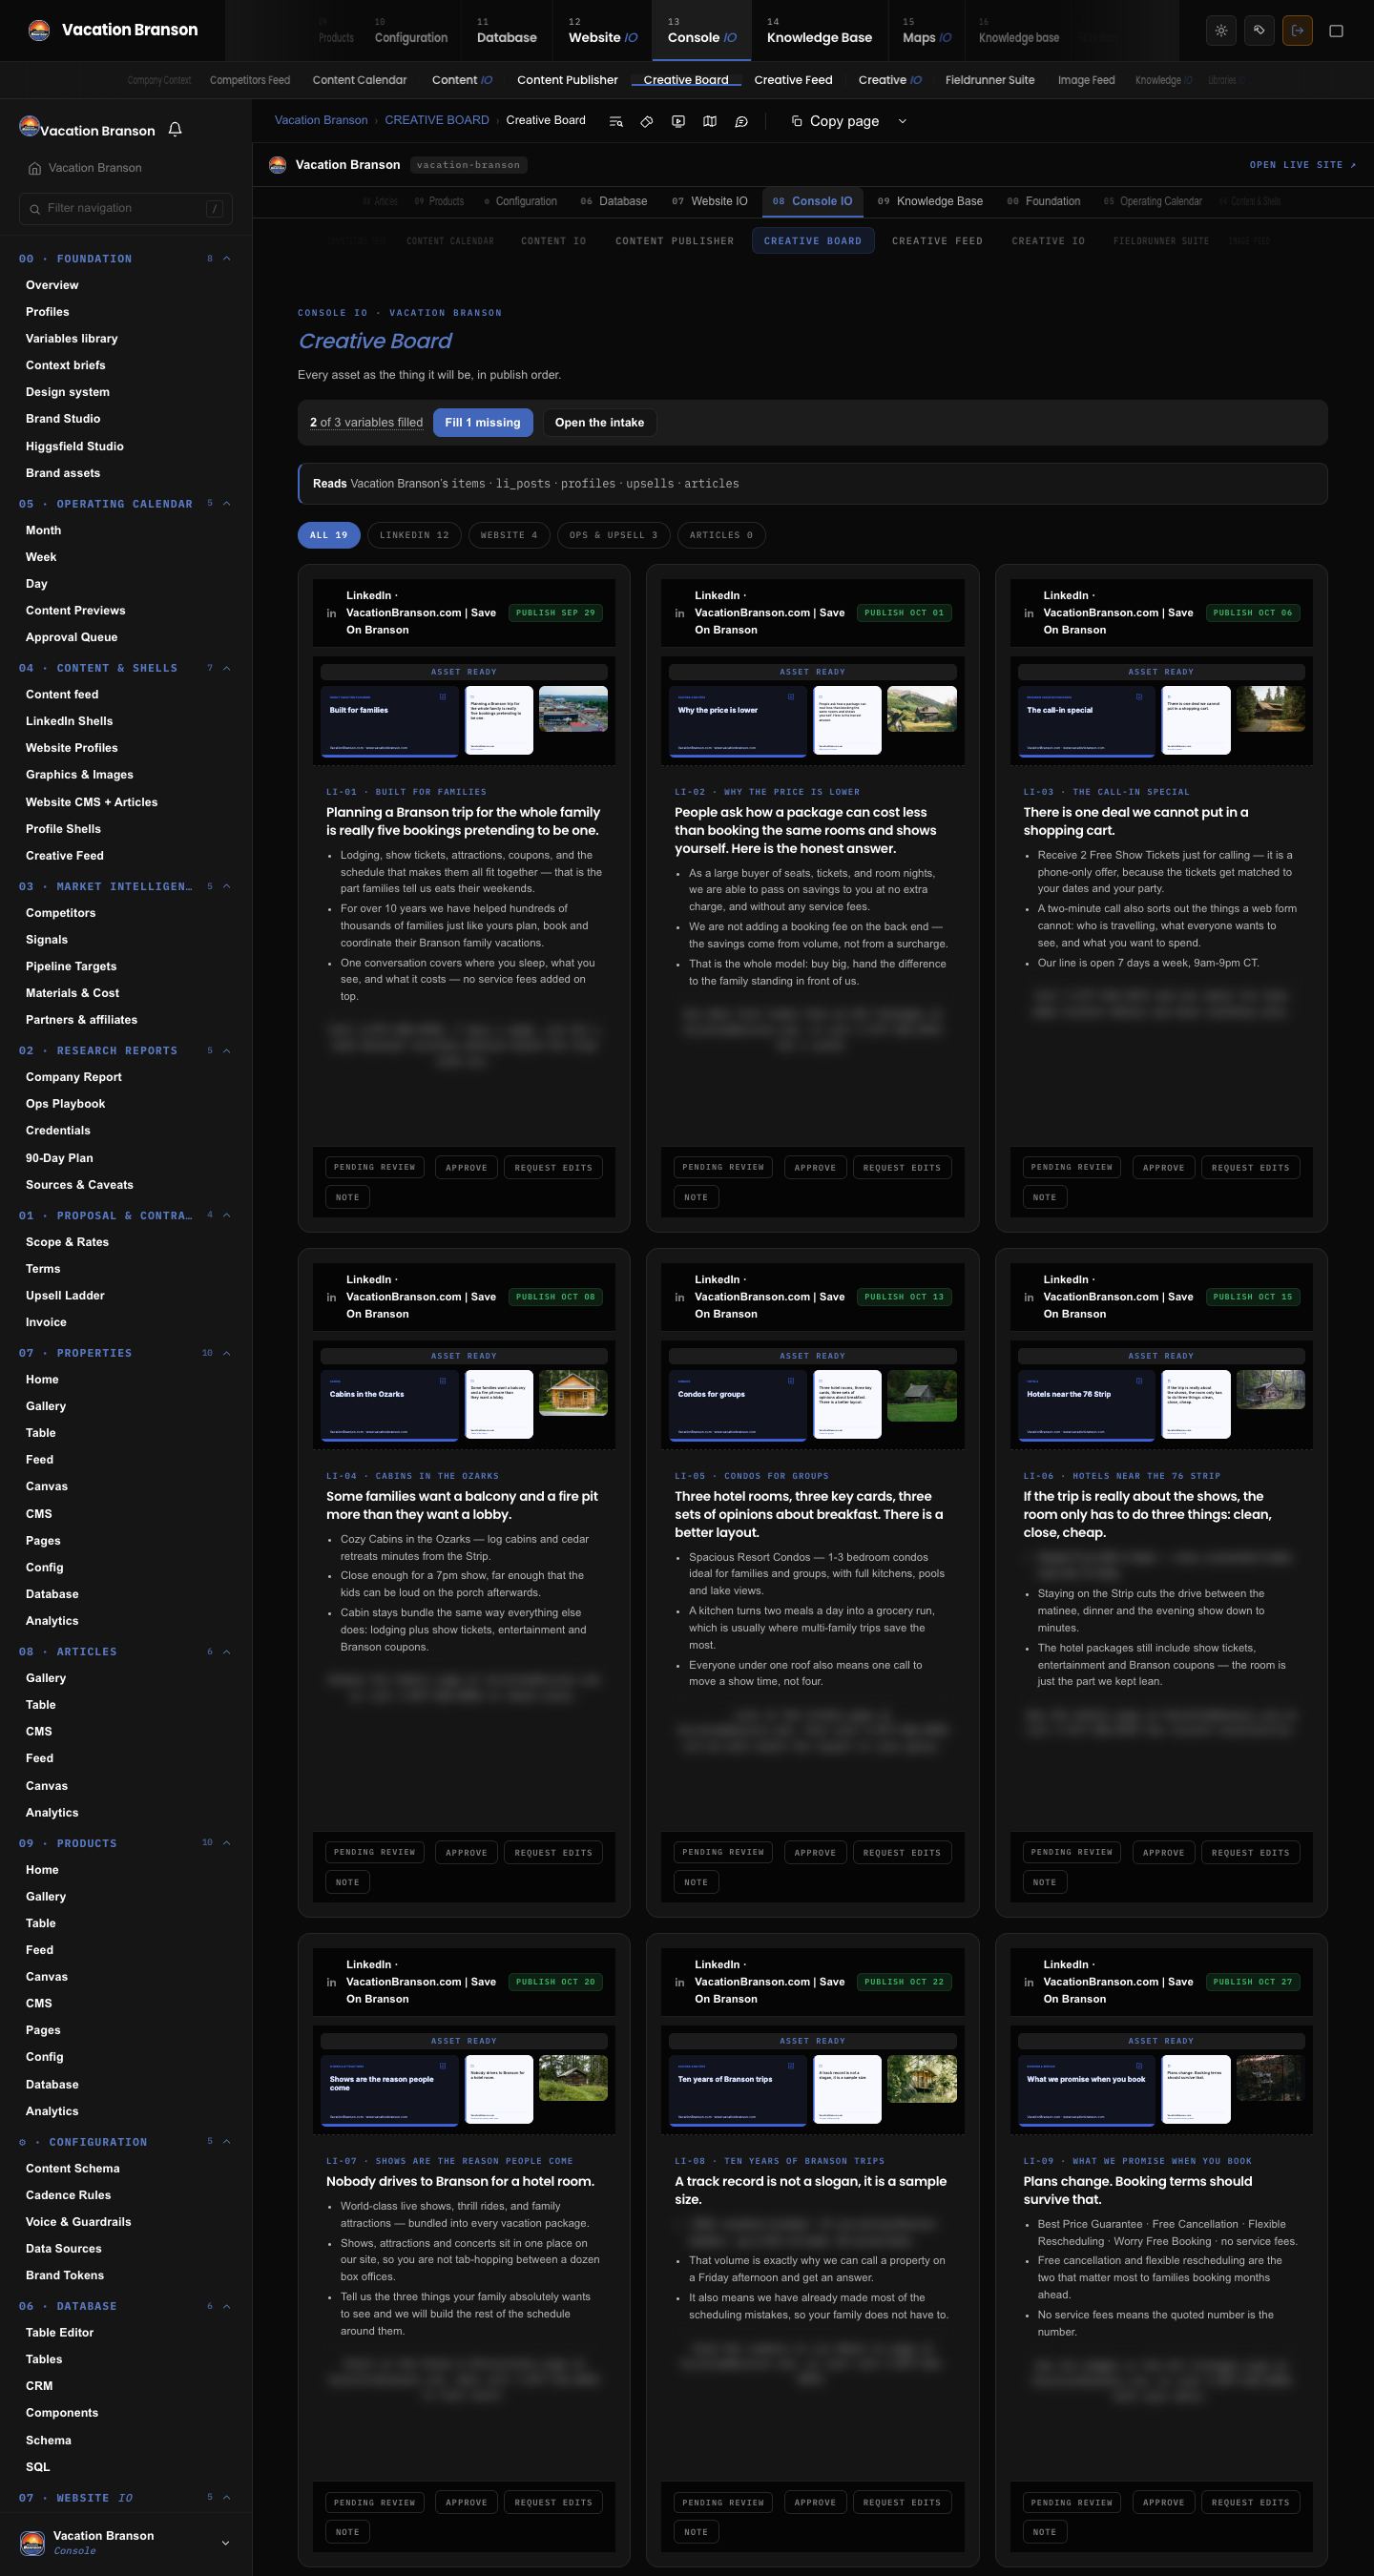Open the chat comment icon
Viewport: 1374px width, 2576px height.
[x=741, y=121]
